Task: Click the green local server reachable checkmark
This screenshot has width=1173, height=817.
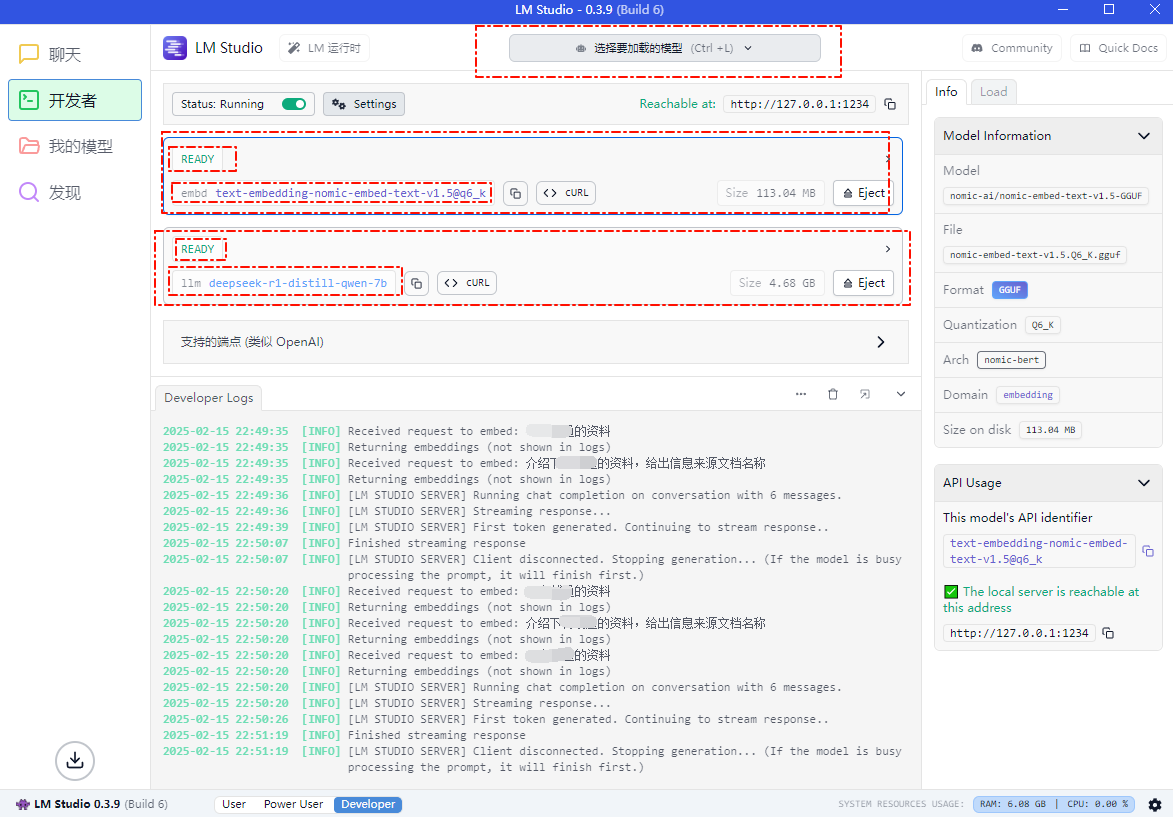Action: (x=951, y=592)
